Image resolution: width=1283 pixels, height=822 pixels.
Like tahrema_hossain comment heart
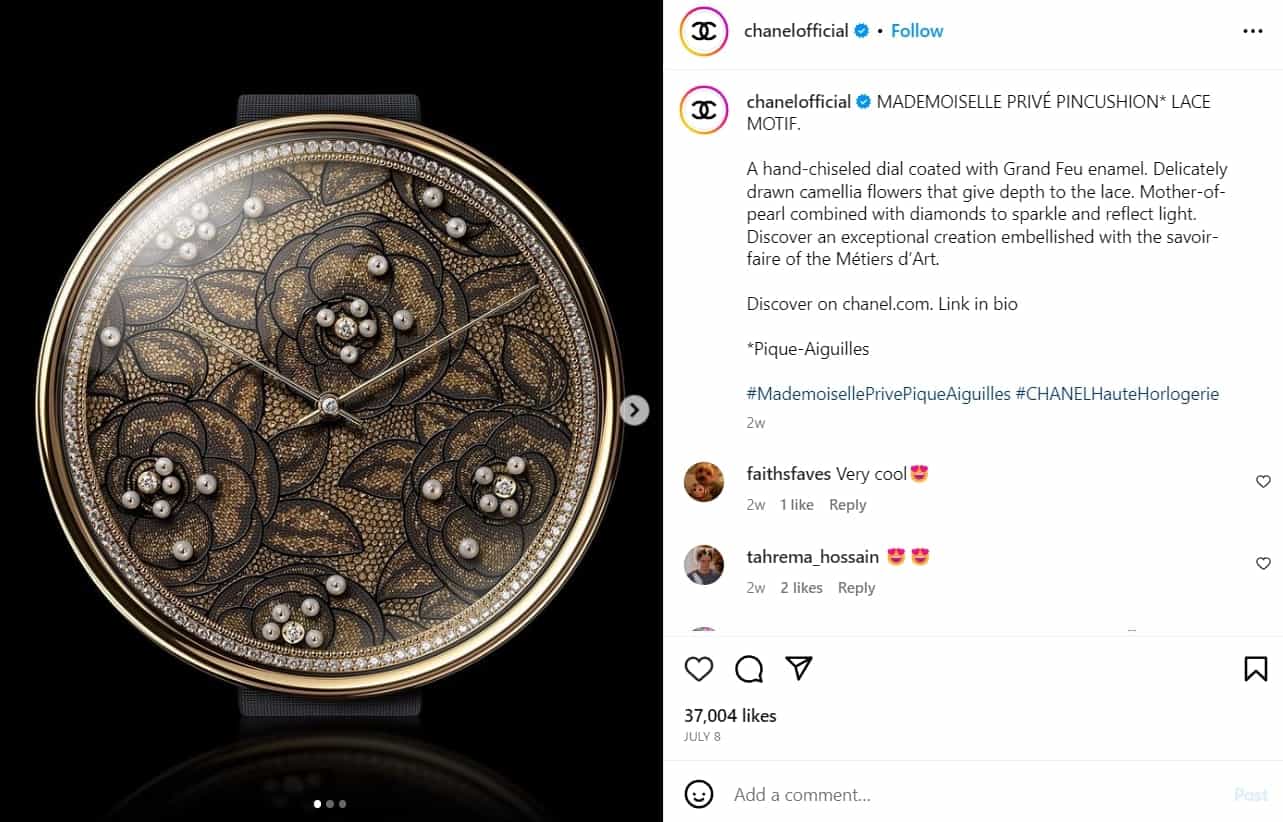1263,564
